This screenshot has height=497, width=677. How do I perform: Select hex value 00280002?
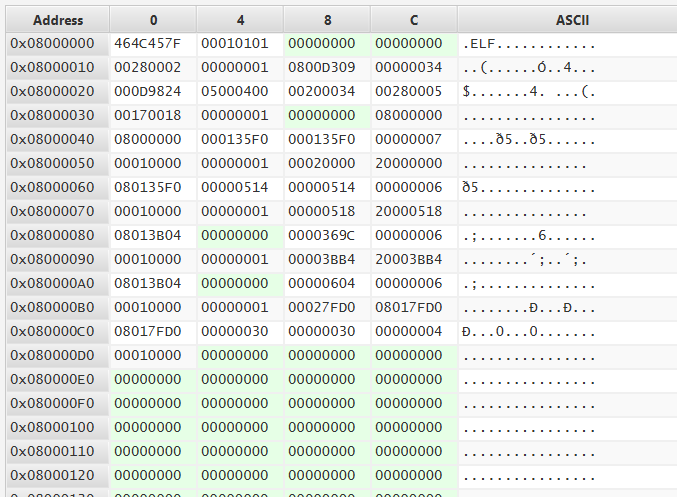point(153,67)
